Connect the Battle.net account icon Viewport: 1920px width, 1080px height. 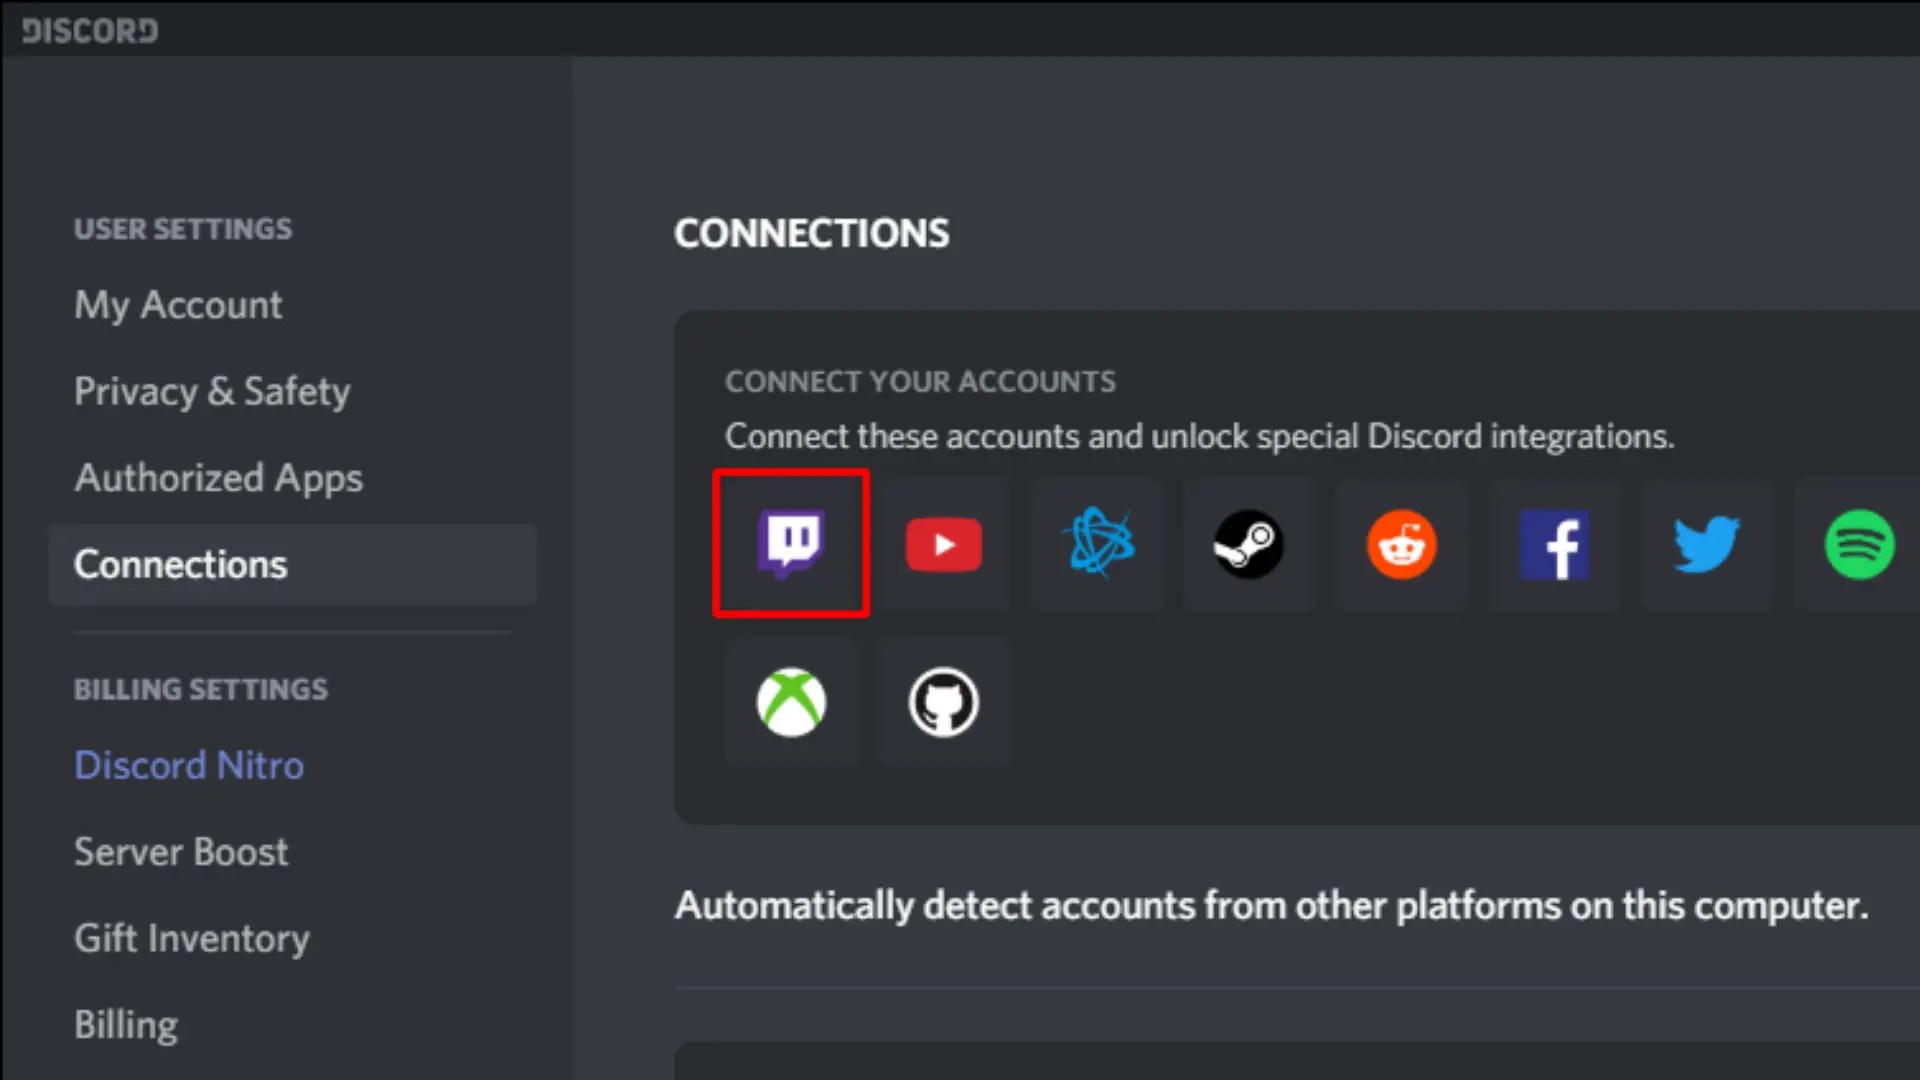click(1097, 544)
